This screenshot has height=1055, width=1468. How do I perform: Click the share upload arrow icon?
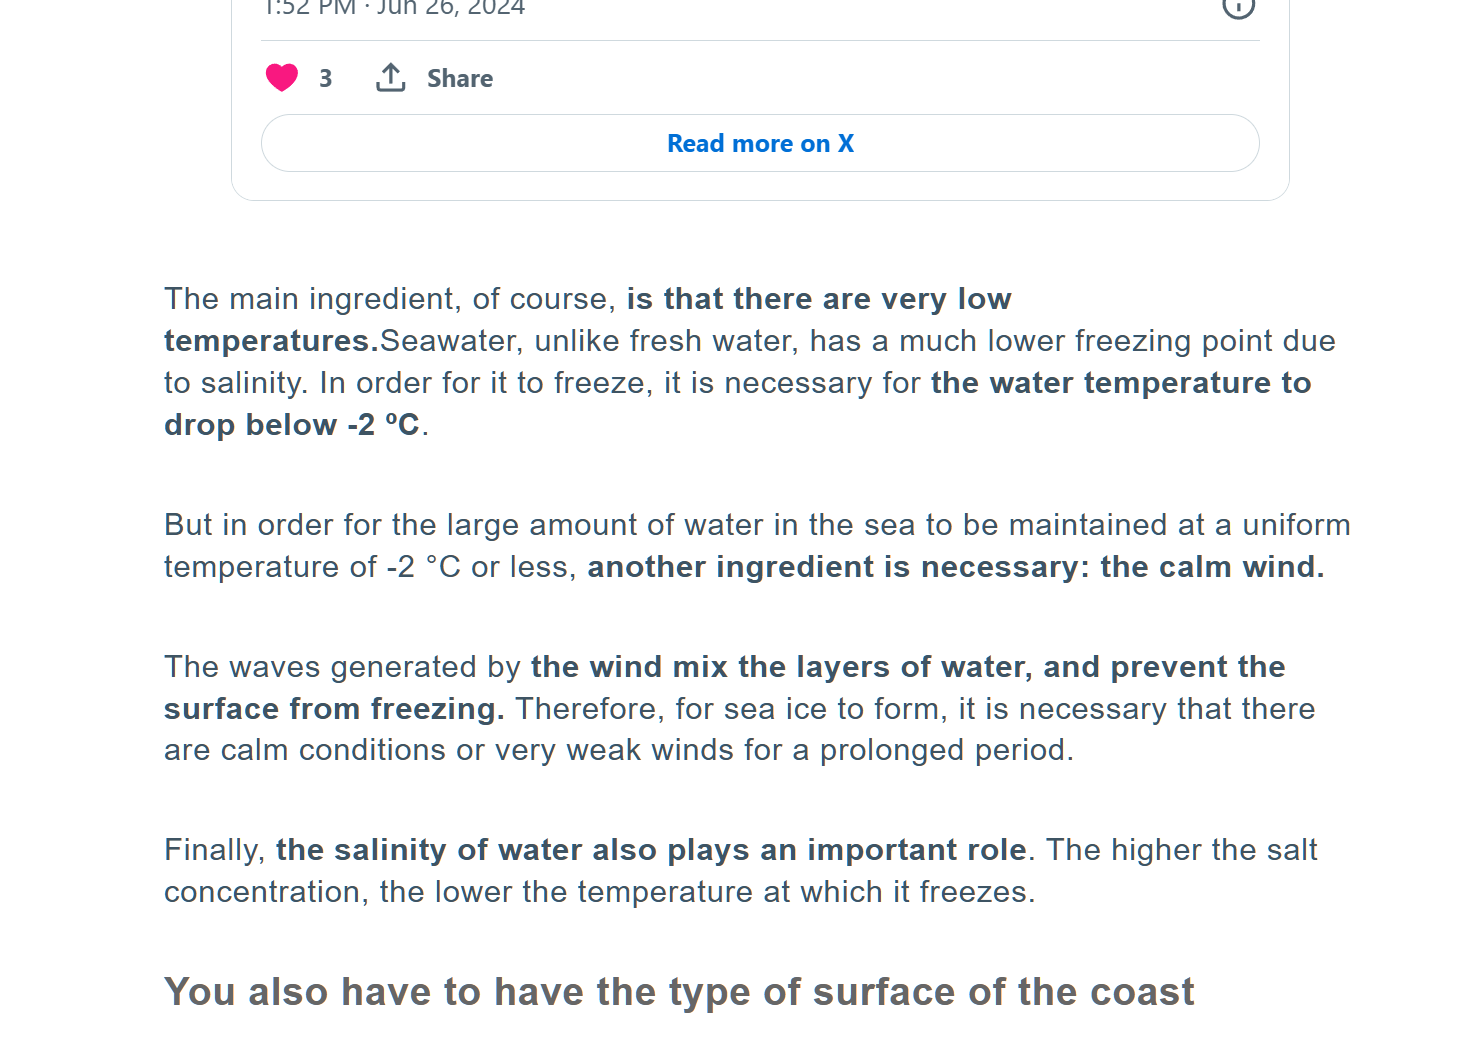point(391,78)
